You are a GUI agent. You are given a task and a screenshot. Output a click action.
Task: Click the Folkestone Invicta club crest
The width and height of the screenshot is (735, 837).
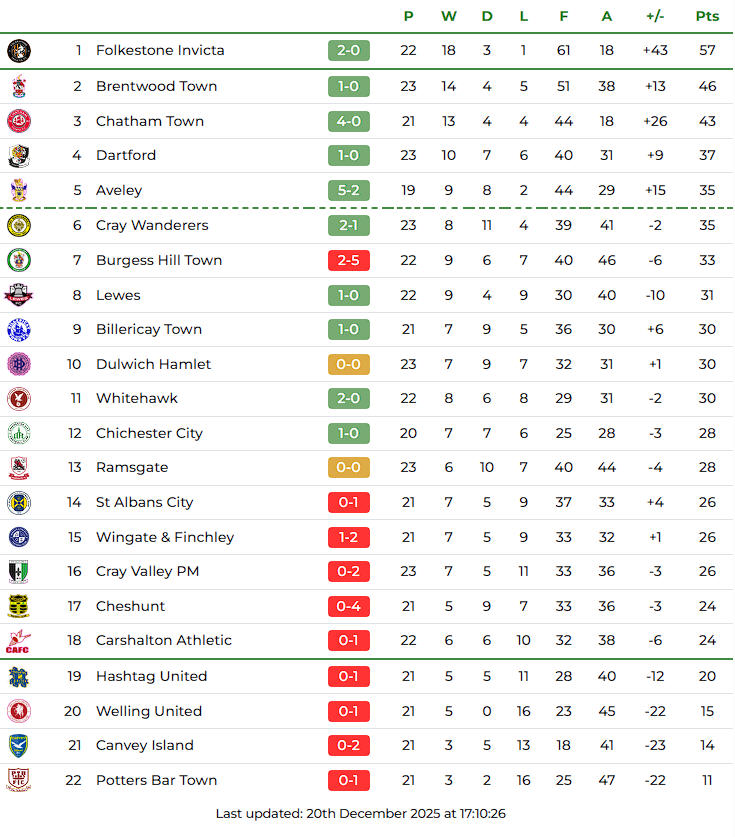[19, 51]
